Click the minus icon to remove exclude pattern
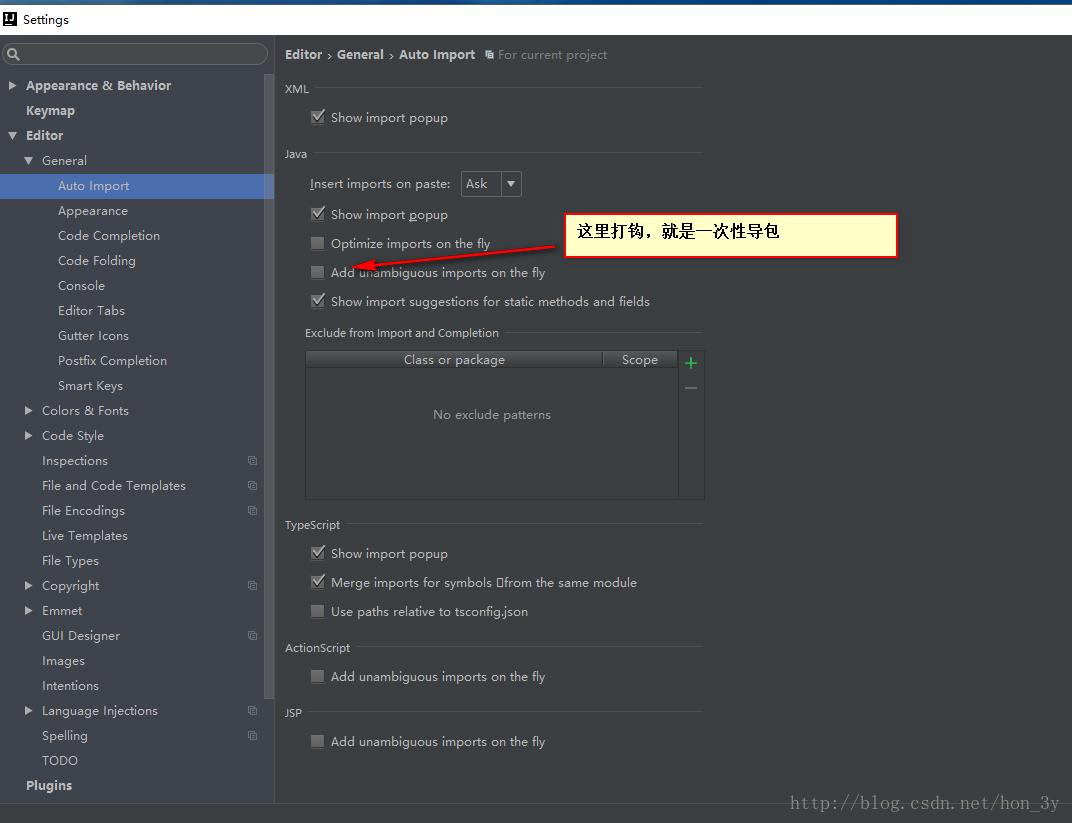This screenshot has height=823, width=1072. pyautogui.click(x=691, y=388)
